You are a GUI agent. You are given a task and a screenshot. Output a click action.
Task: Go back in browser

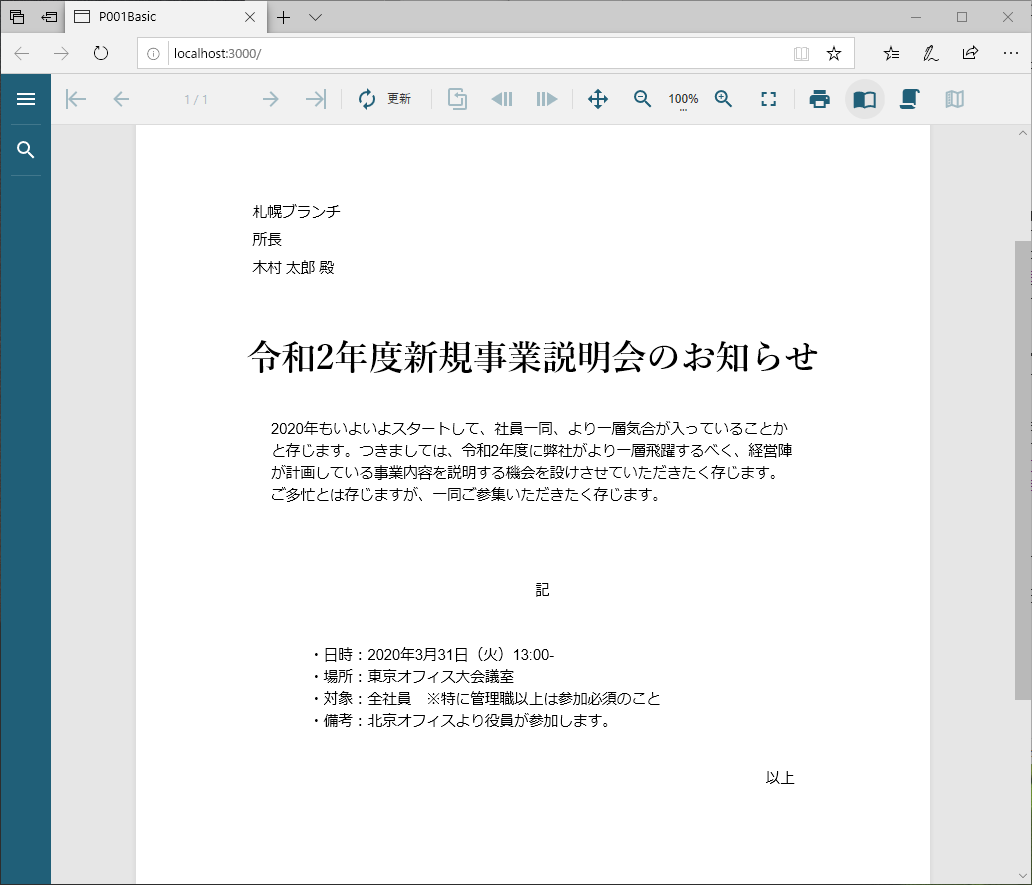click(x=22, y=53)
